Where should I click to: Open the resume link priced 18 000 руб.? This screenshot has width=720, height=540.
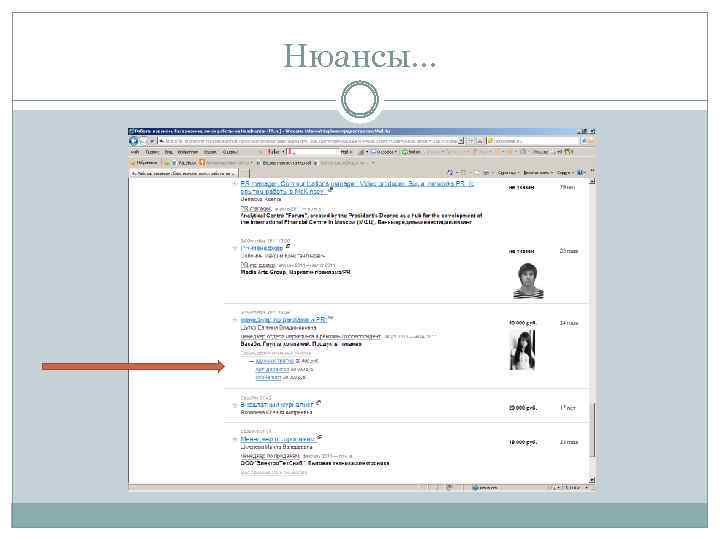click(277, 439)
